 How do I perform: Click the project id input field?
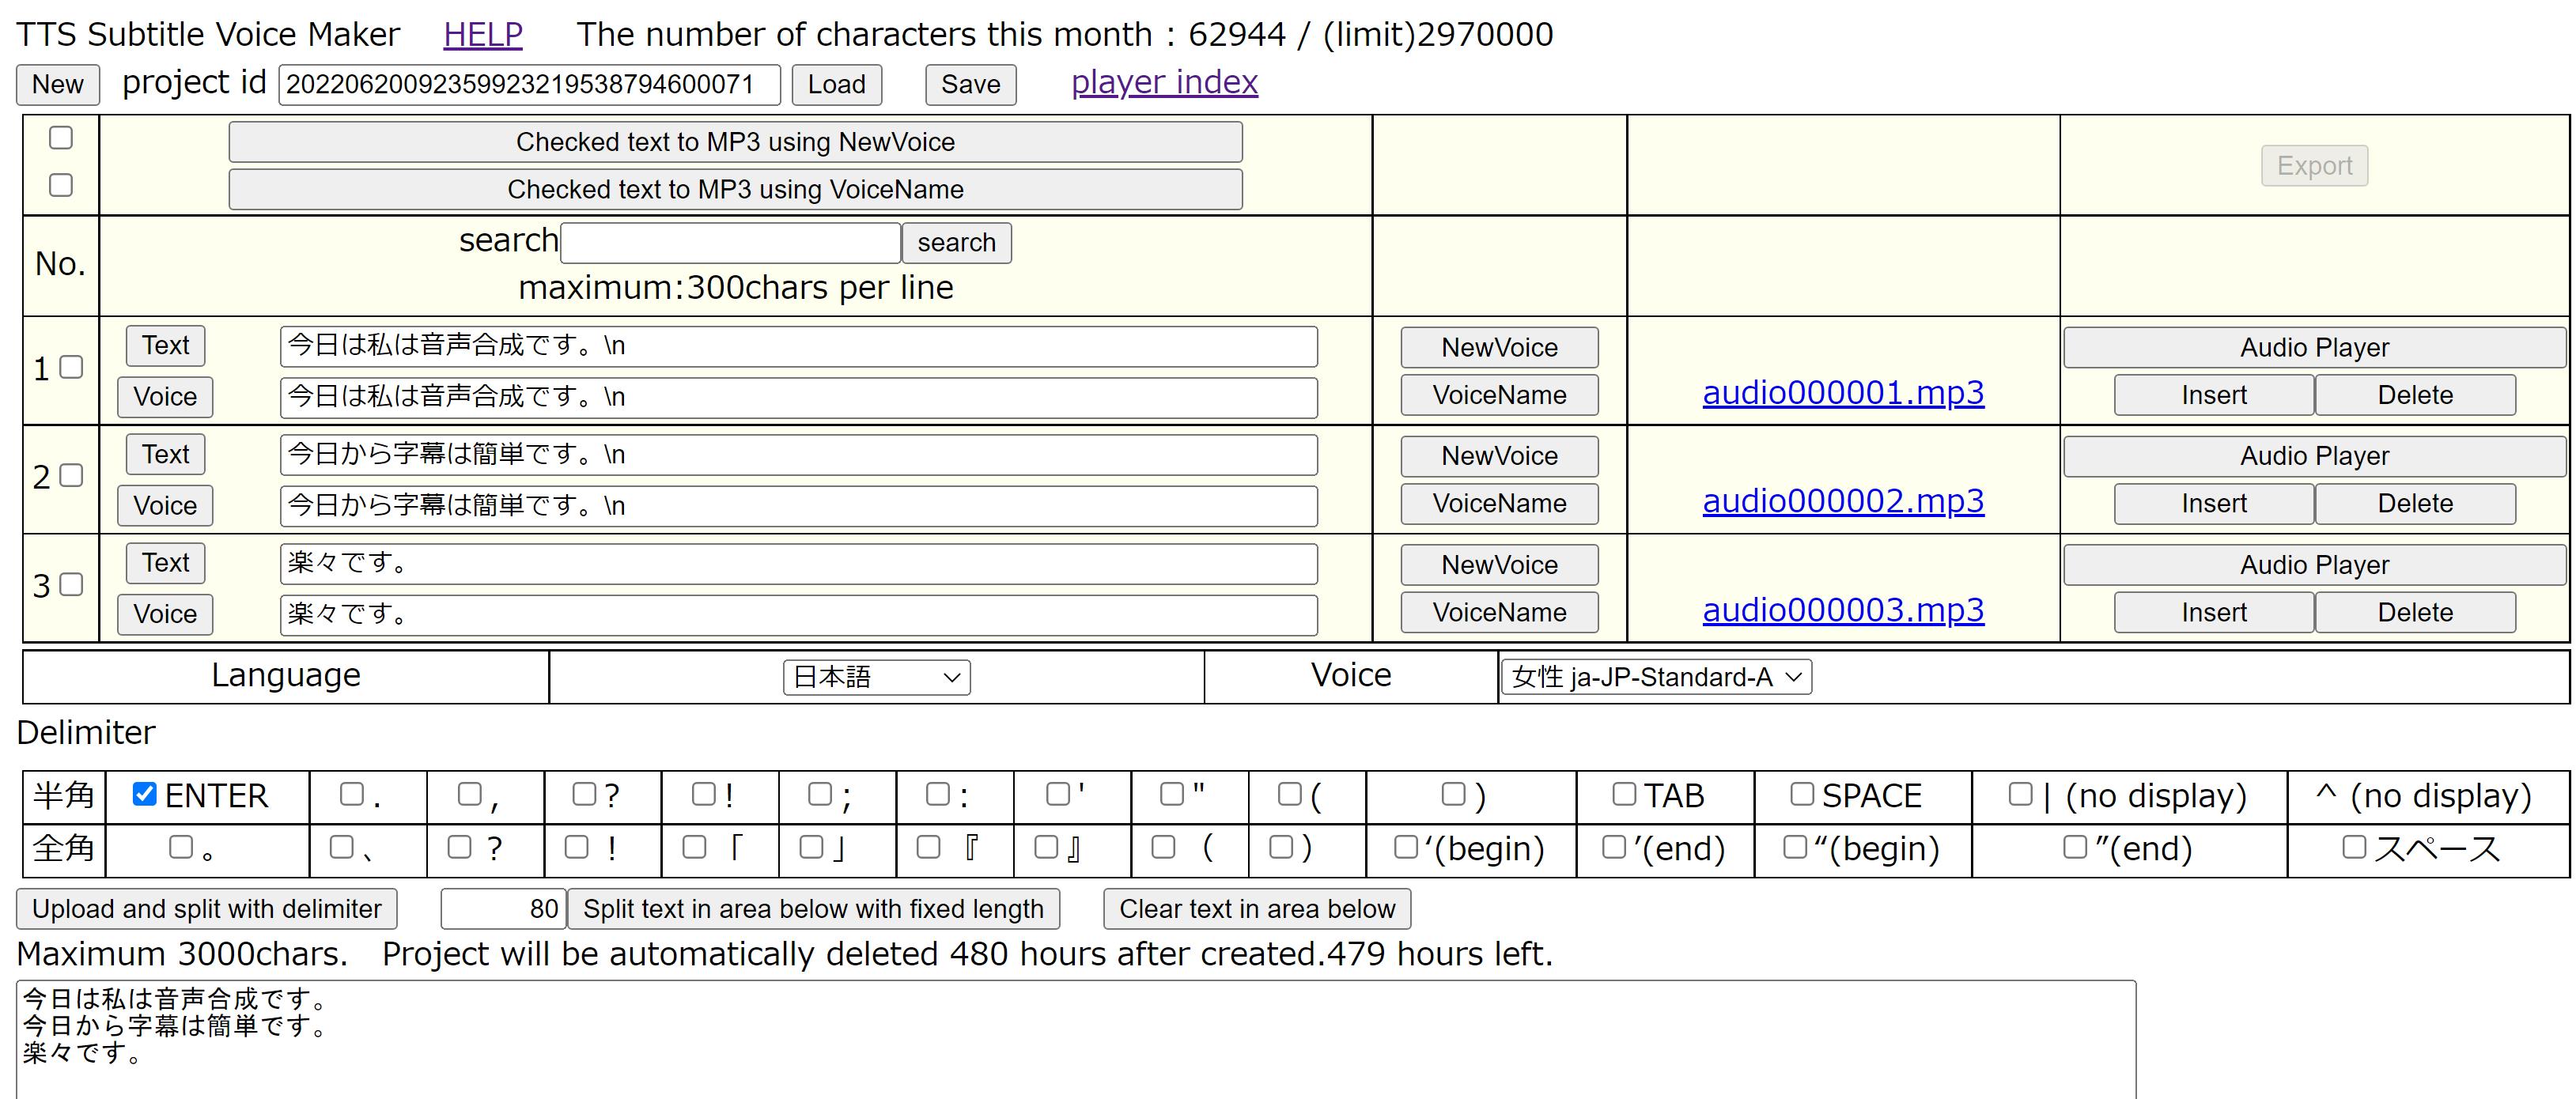coord(528,84)
